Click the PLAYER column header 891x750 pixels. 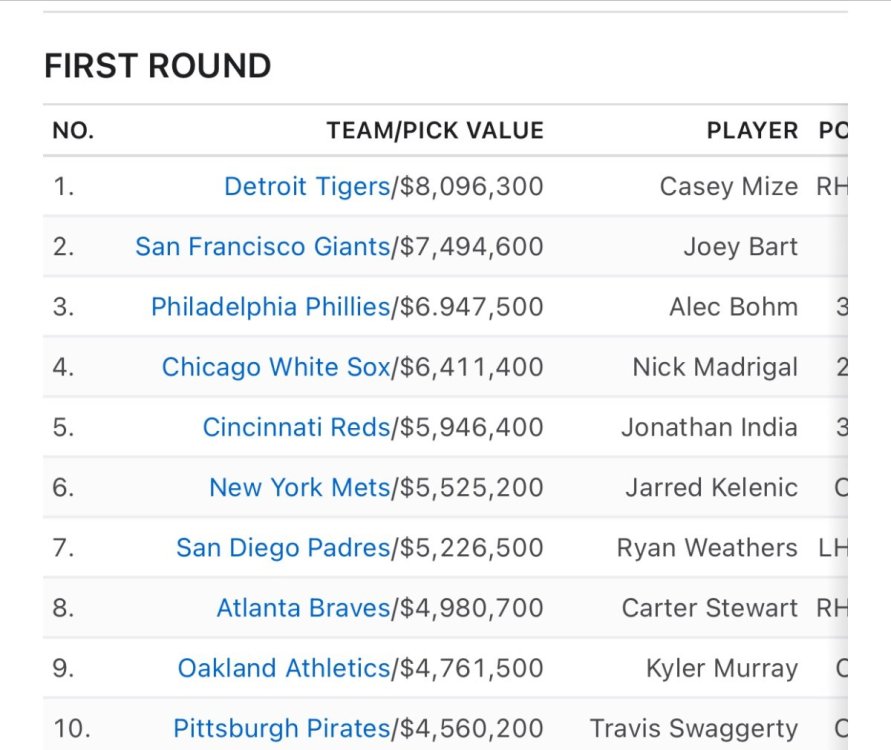tap(752, 131)
